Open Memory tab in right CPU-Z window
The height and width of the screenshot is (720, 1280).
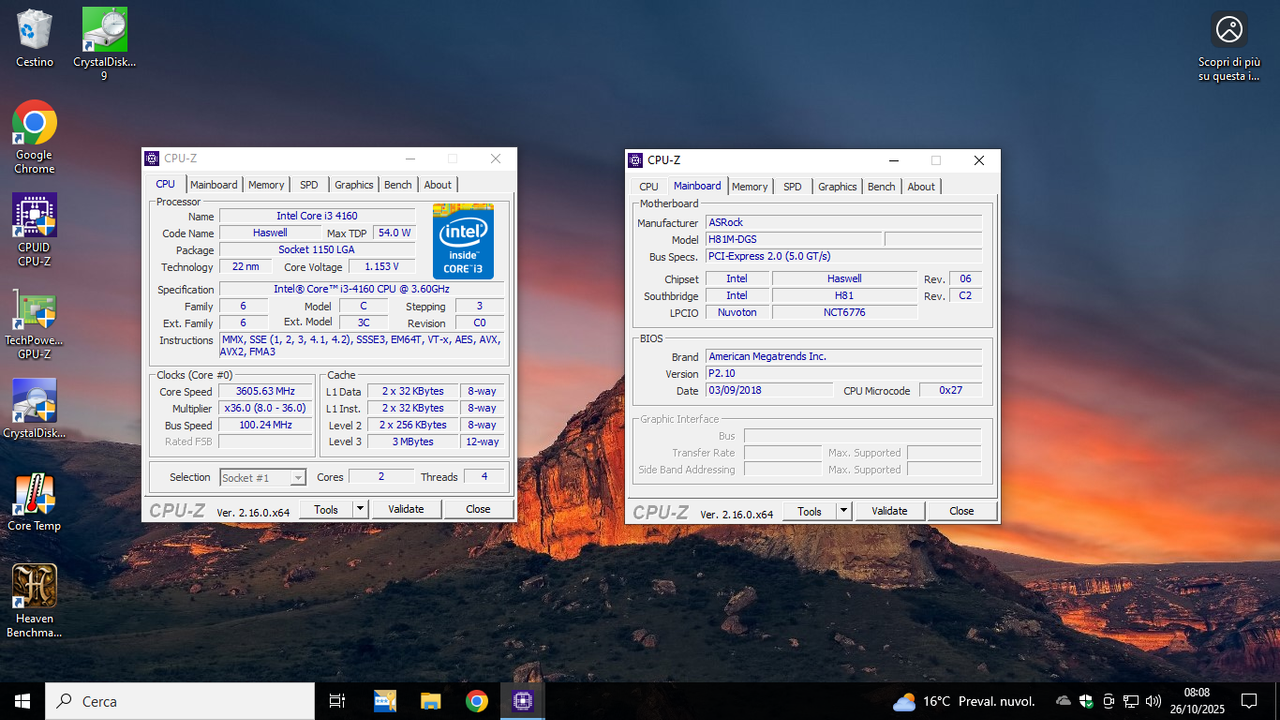(x=749, y=187)
